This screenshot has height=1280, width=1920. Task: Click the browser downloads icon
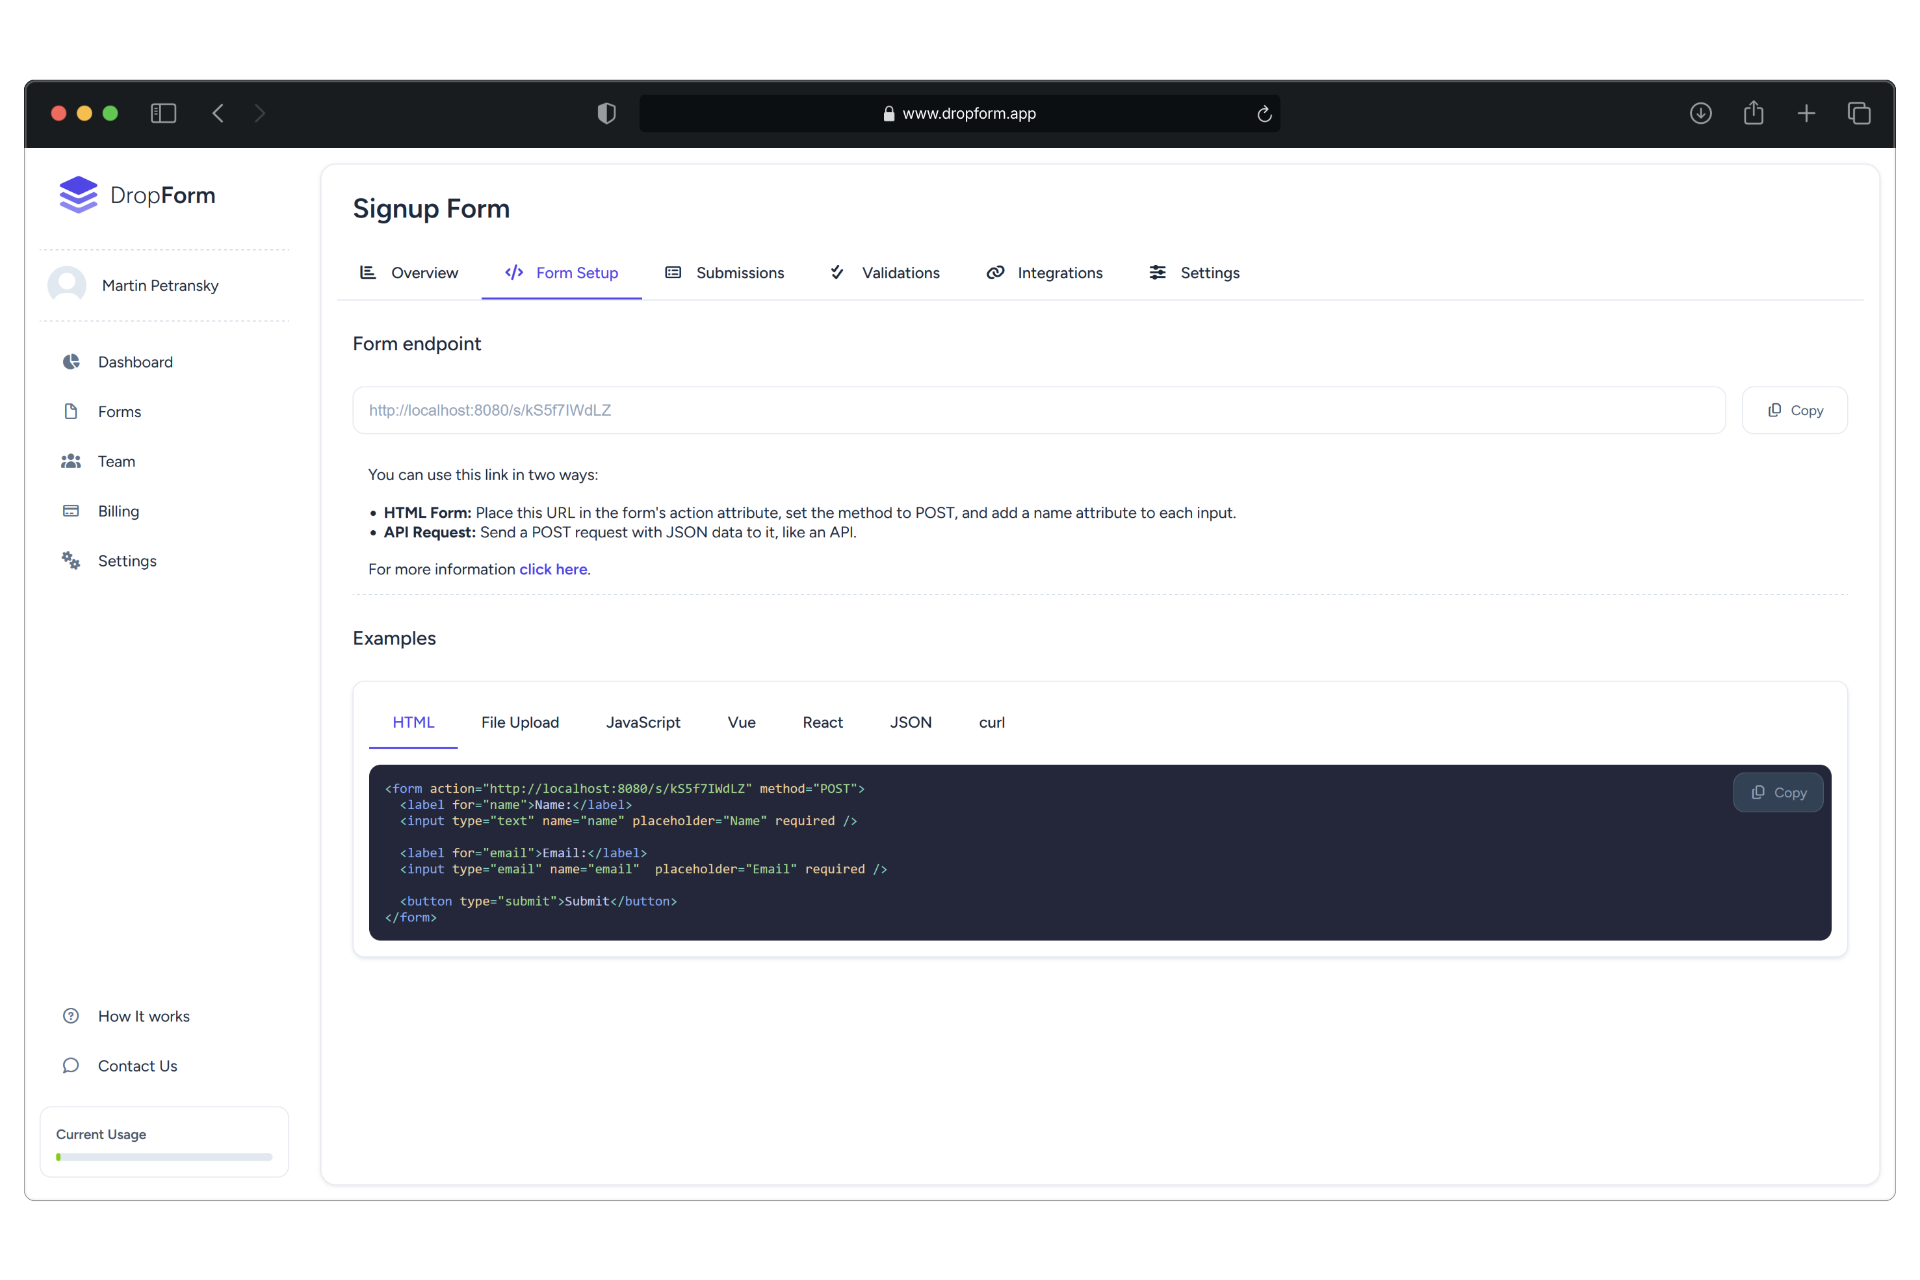(1701, 113)
